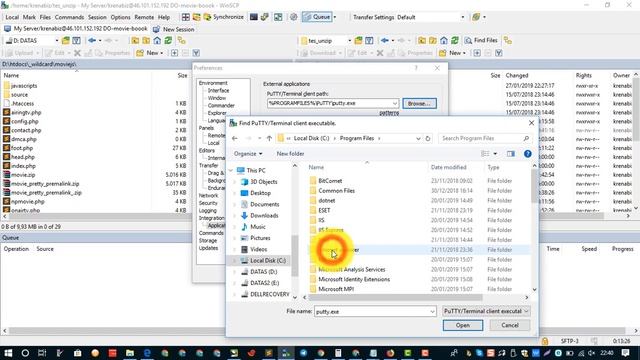Click the Open button

462,325
